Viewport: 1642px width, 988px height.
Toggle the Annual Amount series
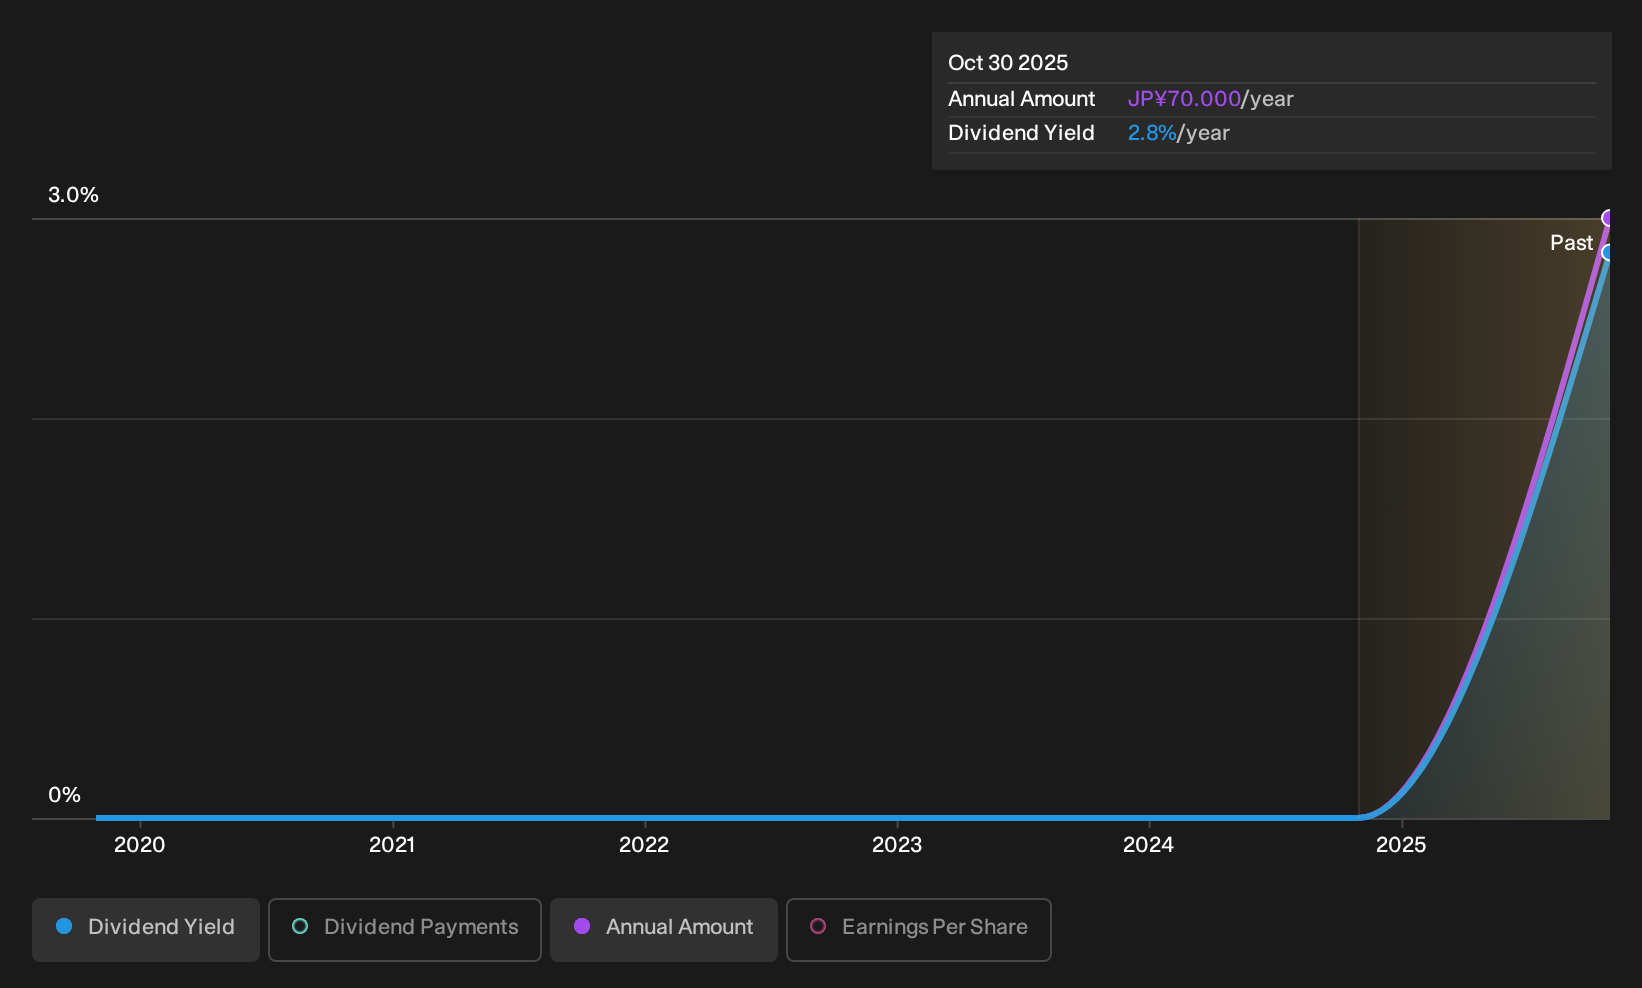point(664,929)
